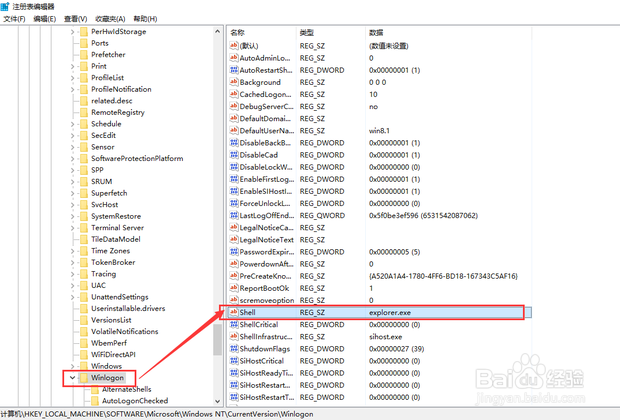The image size is (620, 420).
Task: Open the 帮助(H) menu
Action: click(145, 19)
